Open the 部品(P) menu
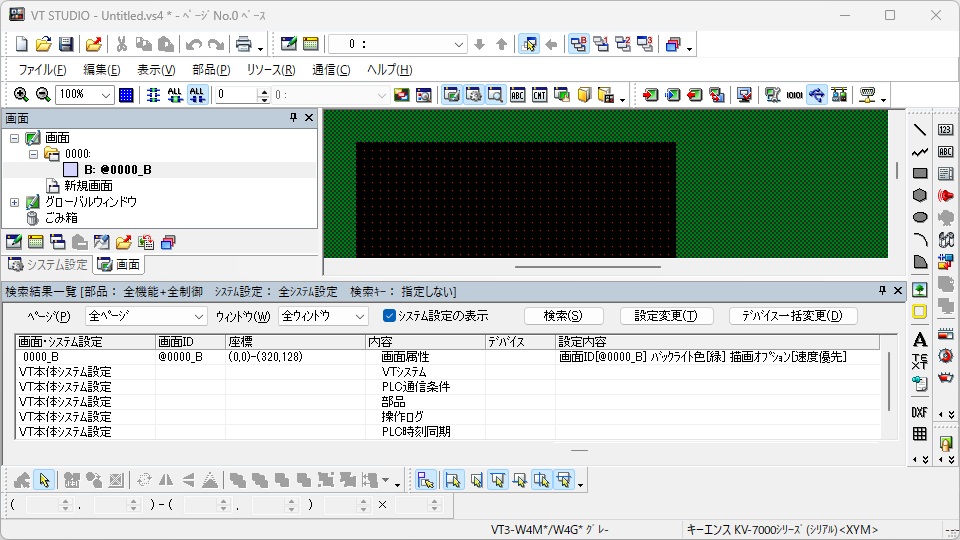This screenshot has height=540, width=960. point(210,70)
